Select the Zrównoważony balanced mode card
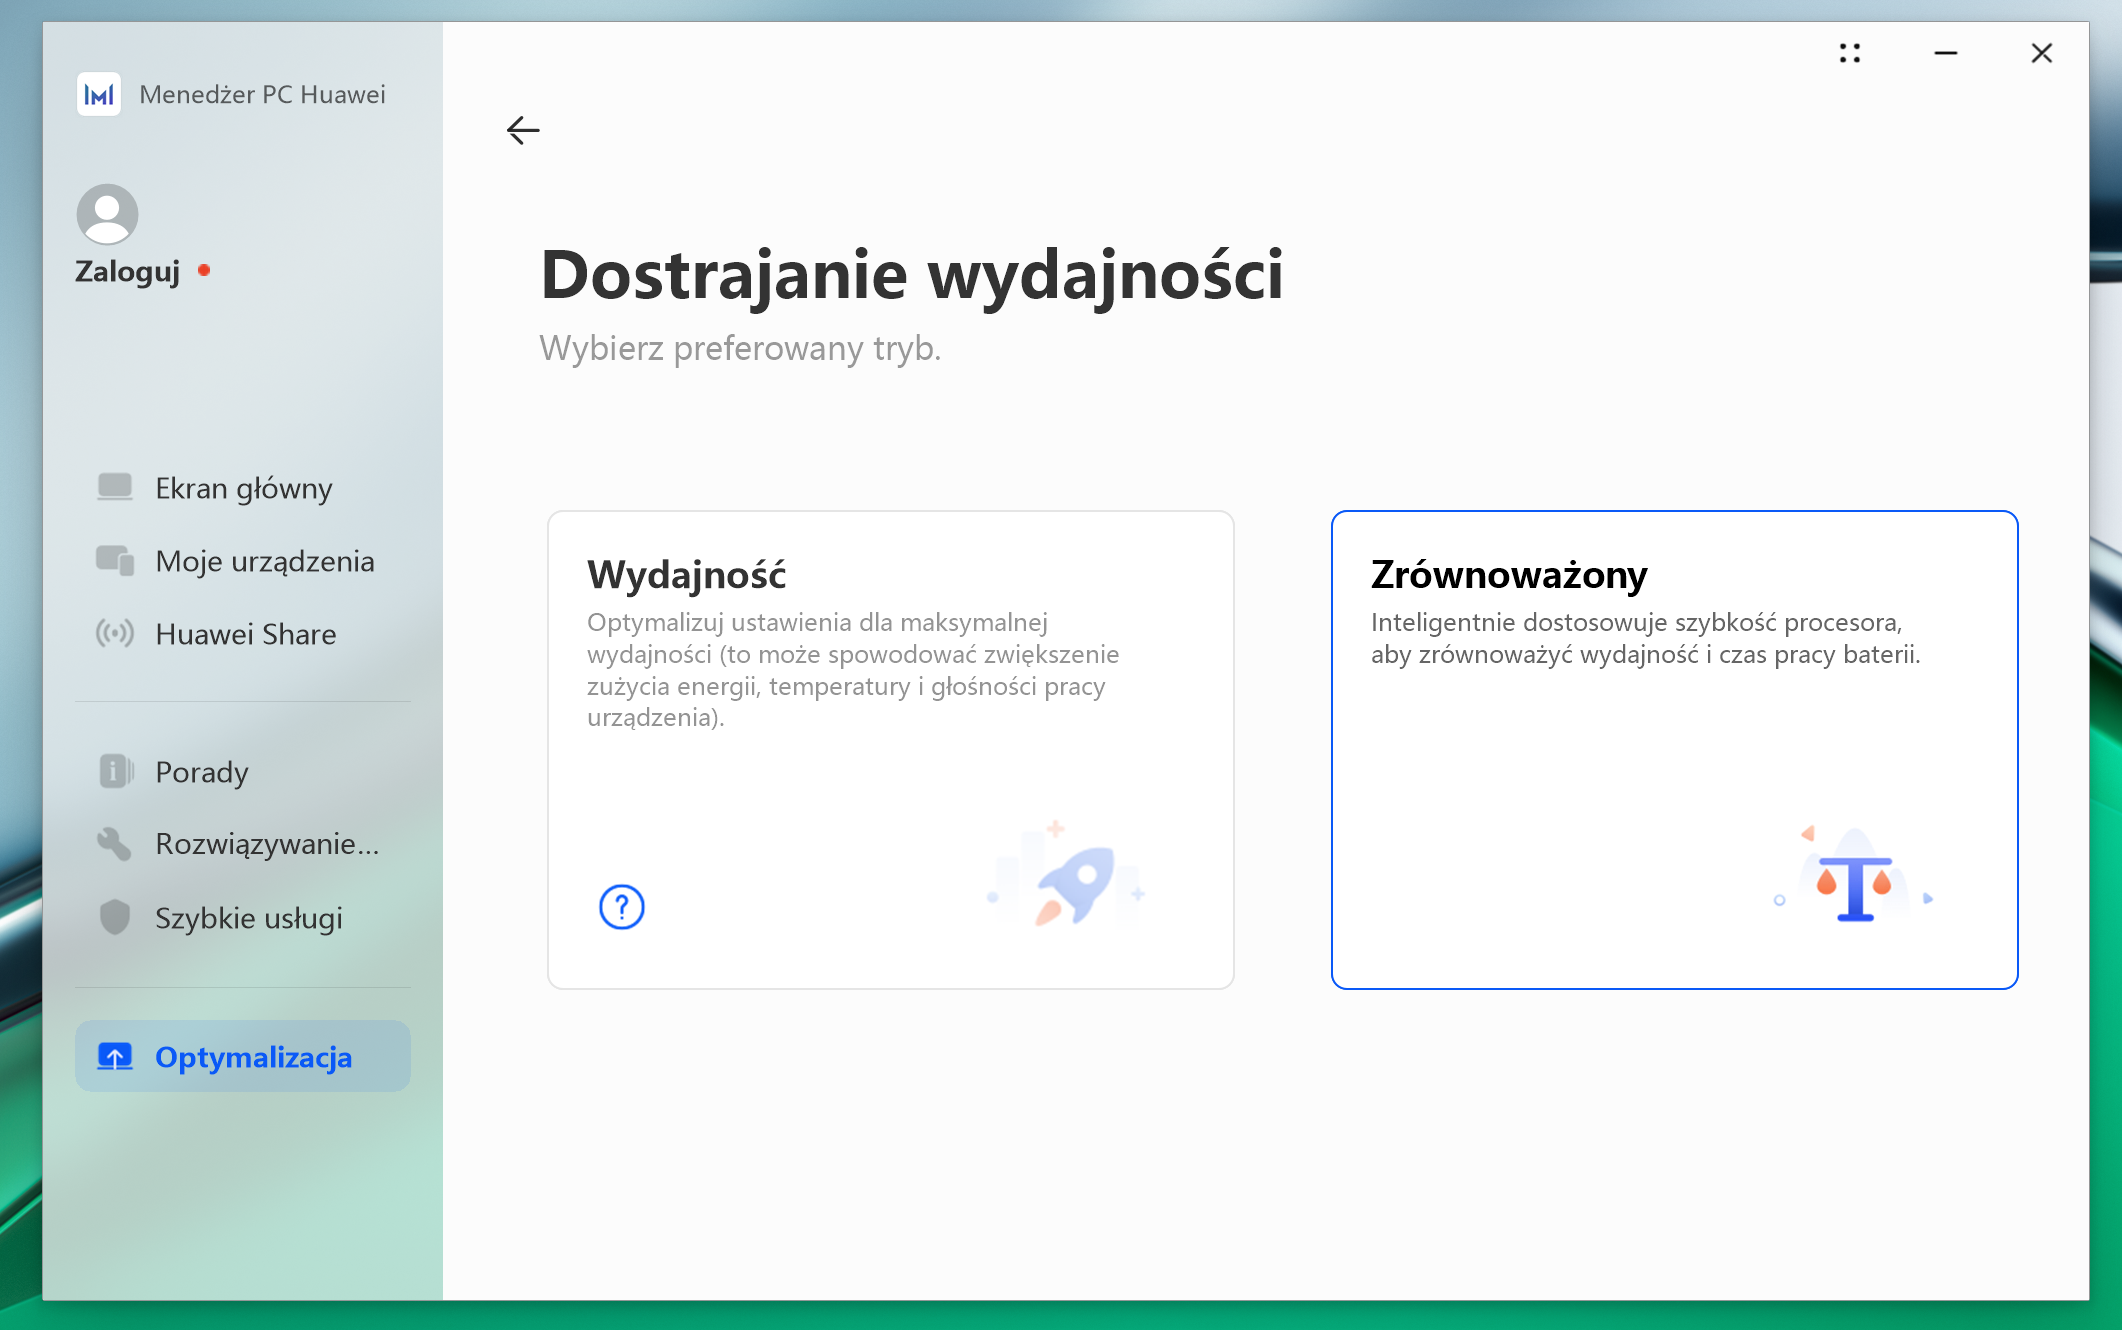The height and width of the screenshot is (1330, 2122). 1674,750
